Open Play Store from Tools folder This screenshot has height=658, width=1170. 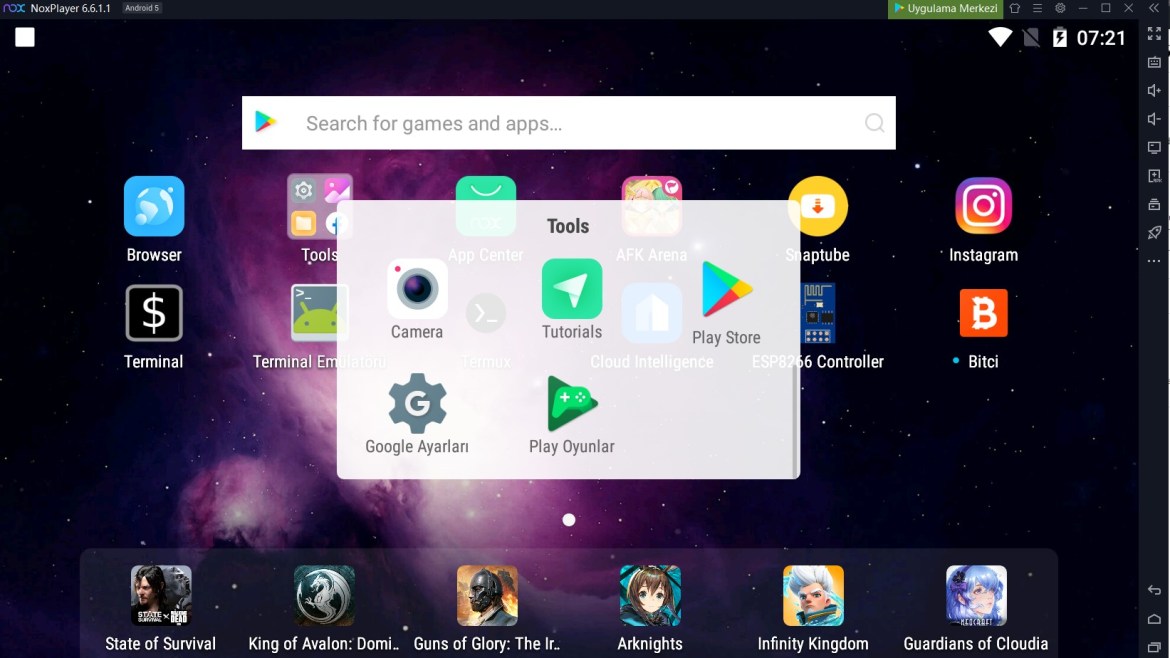(x=727, y=290)
